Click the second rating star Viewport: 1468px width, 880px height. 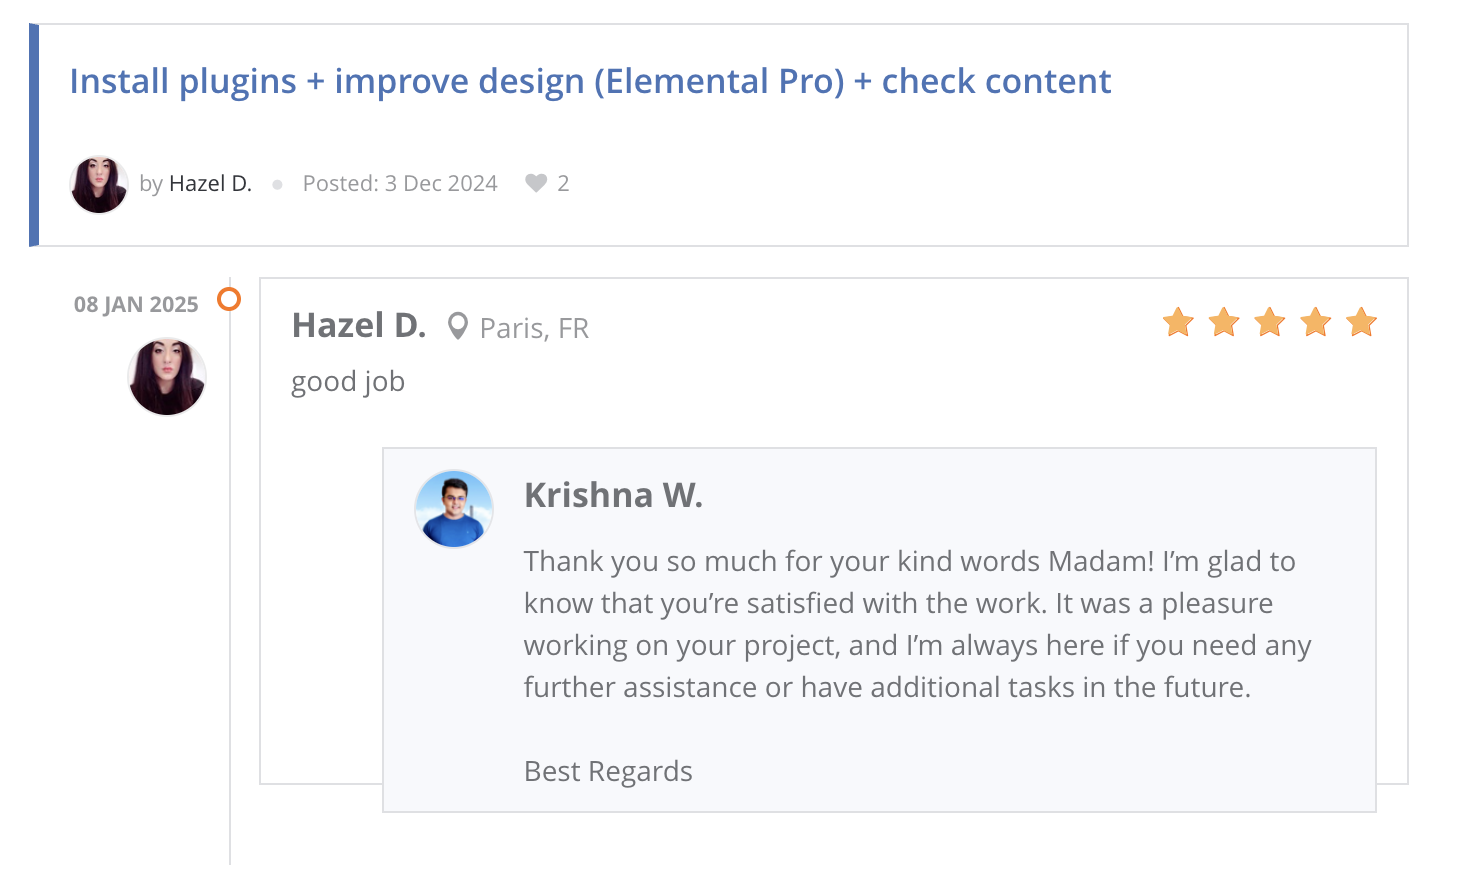tap(1224, 323)
